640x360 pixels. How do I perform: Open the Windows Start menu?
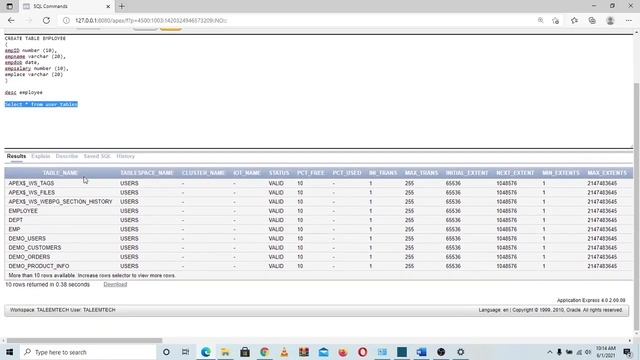tap(9, 352)
